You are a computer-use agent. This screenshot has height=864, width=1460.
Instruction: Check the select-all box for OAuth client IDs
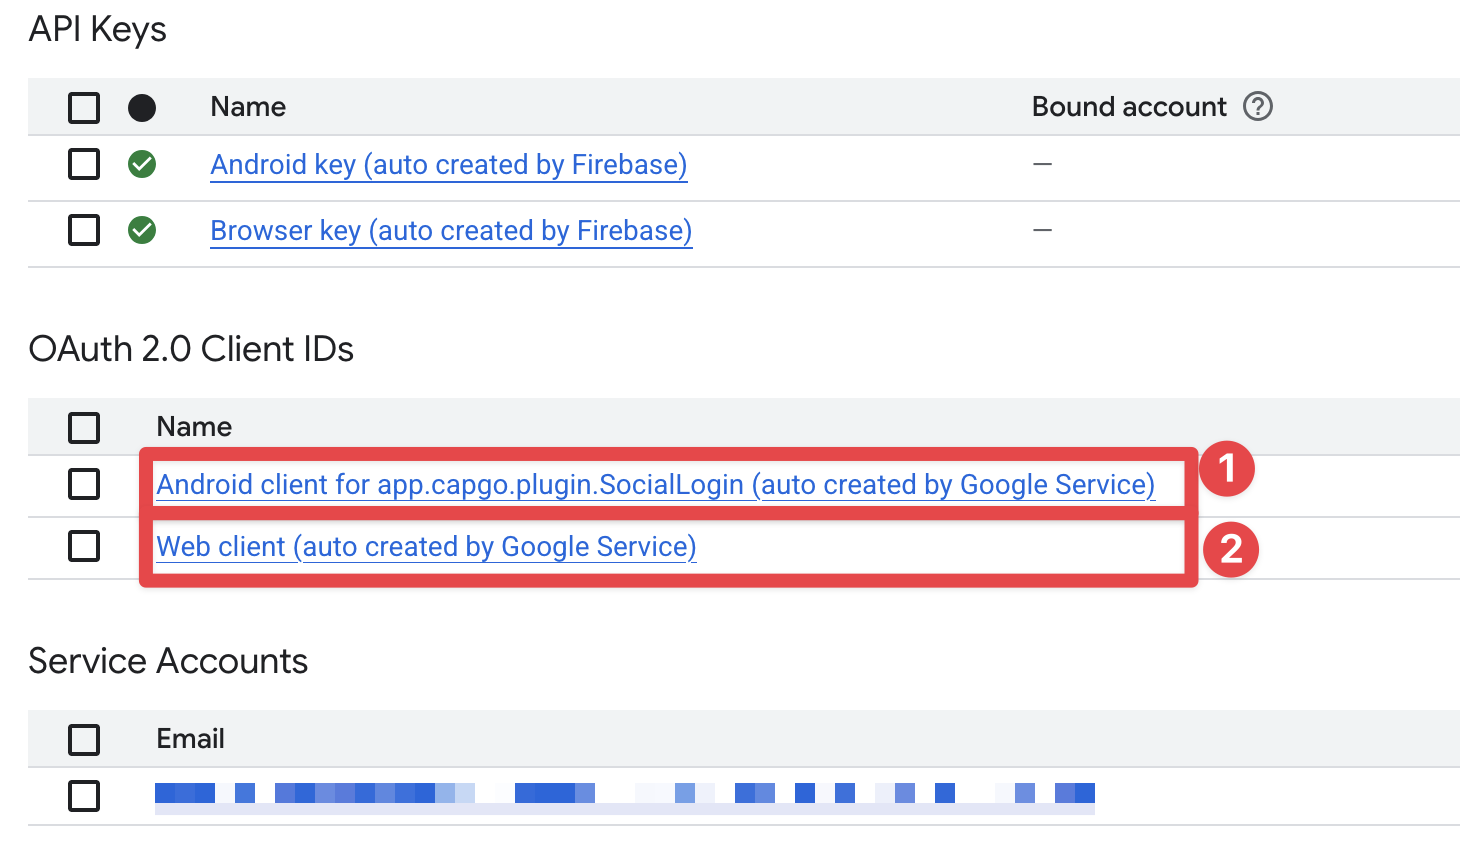pyautogui.click(x=83, y=427)
